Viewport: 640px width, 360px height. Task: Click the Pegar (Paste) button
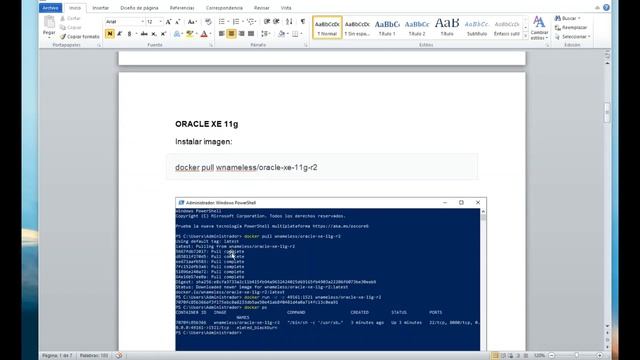(49, 27)
